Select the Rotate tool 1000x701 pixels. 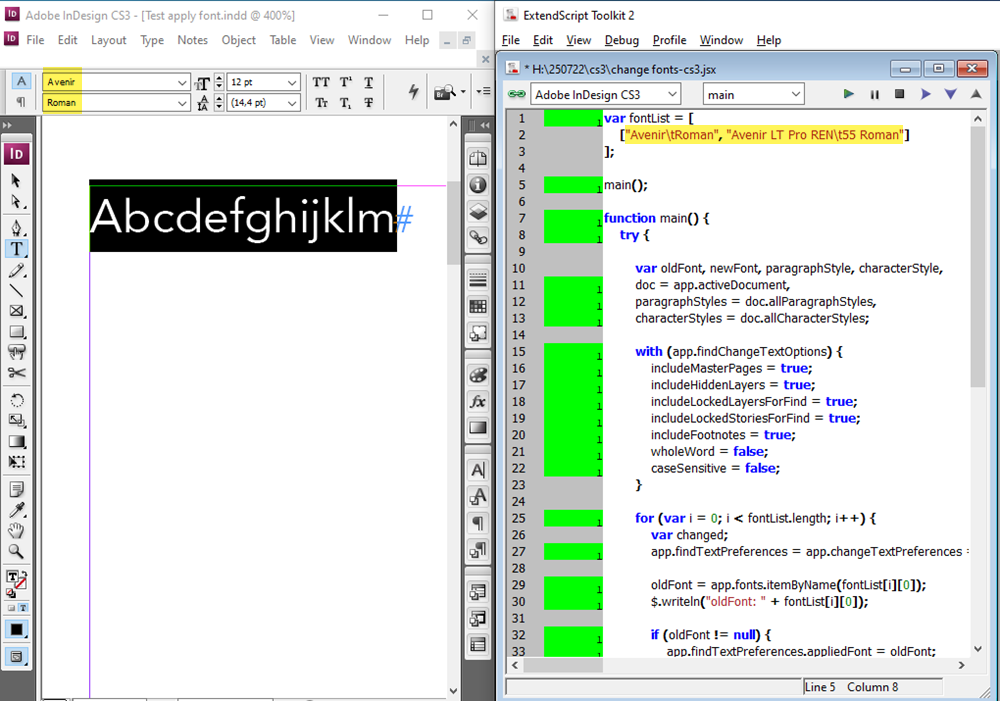coord(16,401)
